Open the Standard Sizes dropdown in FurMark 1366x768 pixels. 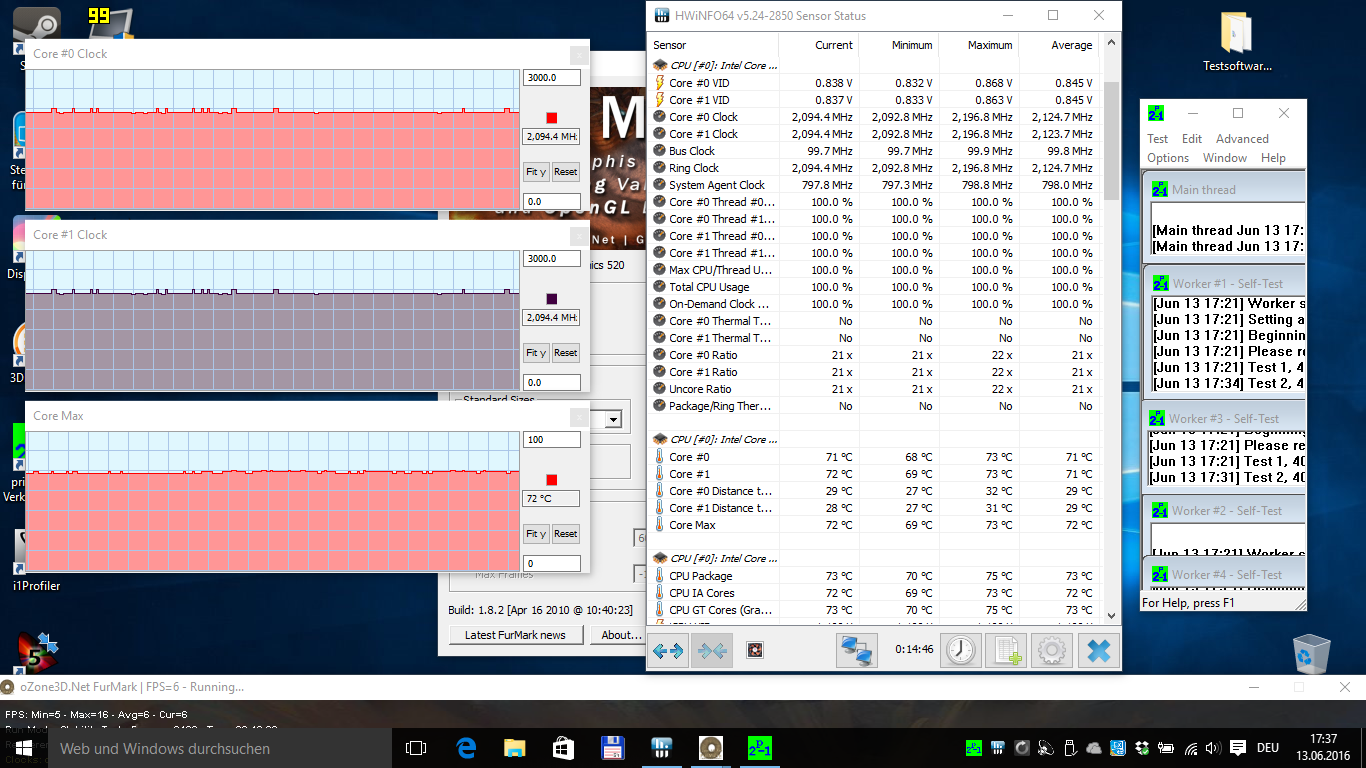(612, 419)
